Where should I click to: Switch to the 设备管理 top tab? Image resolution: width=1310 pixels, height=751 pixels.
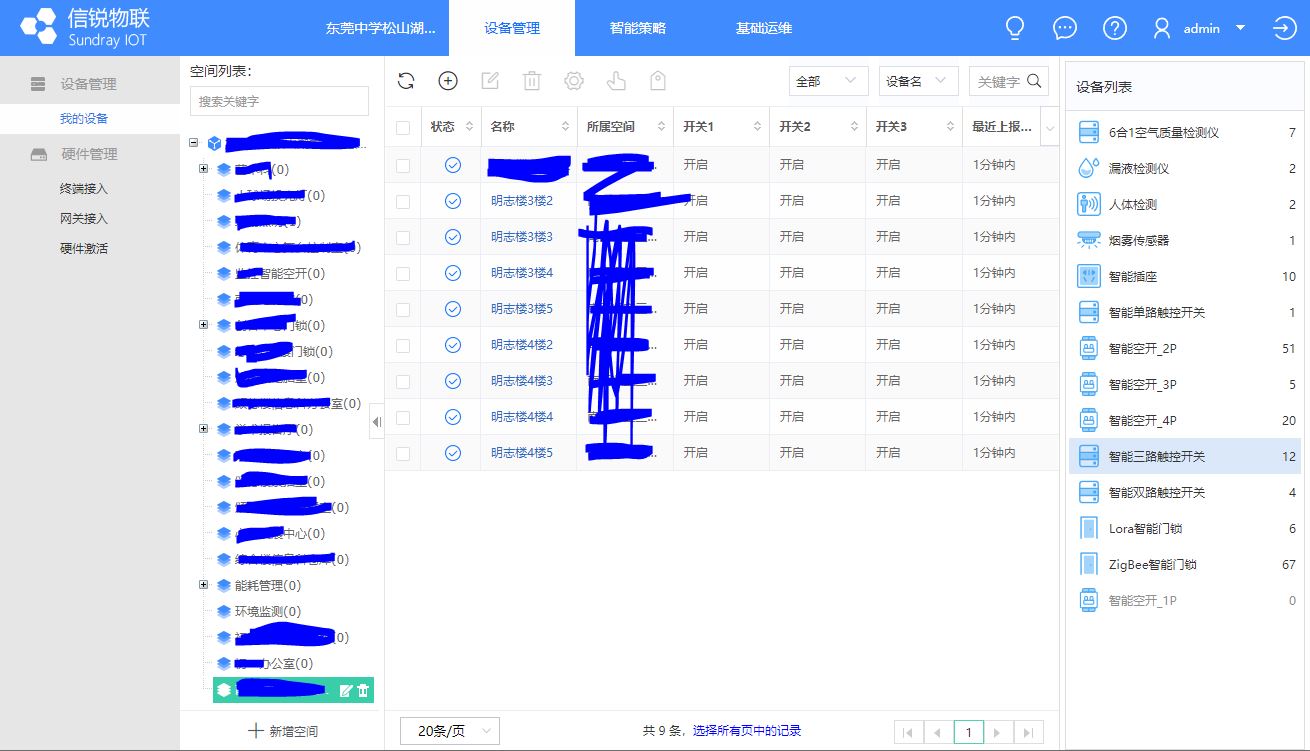(x=512, y=28)
